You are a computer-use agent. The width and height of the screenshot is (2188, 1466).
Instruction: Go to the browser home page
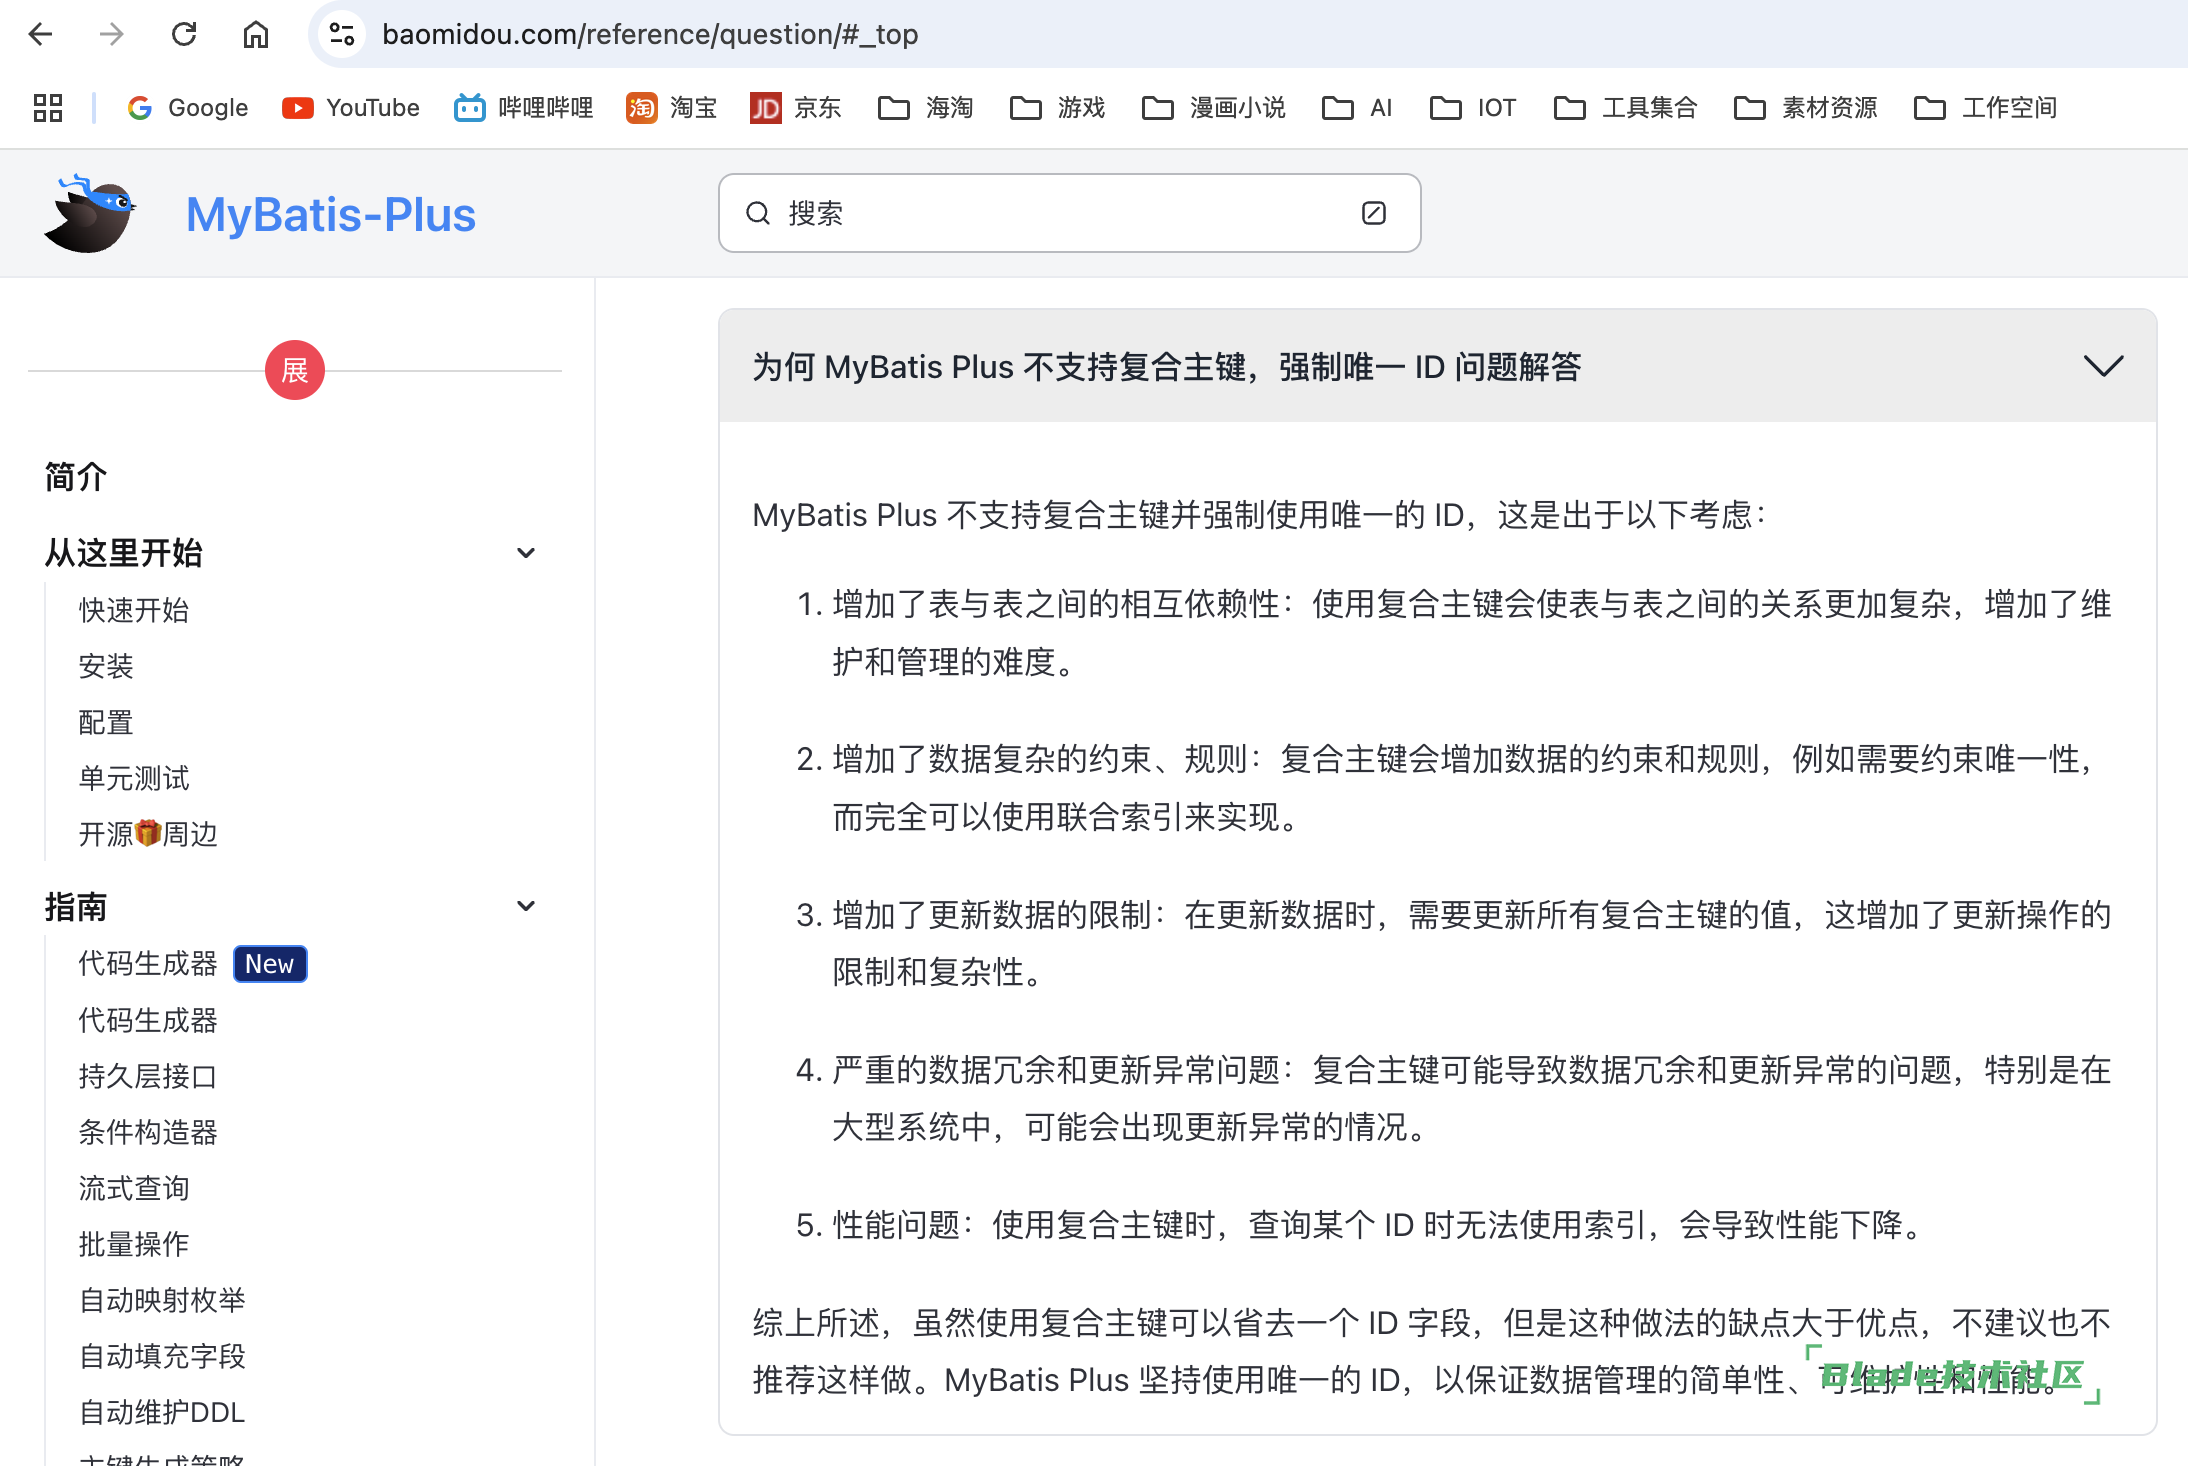[256, 35]
